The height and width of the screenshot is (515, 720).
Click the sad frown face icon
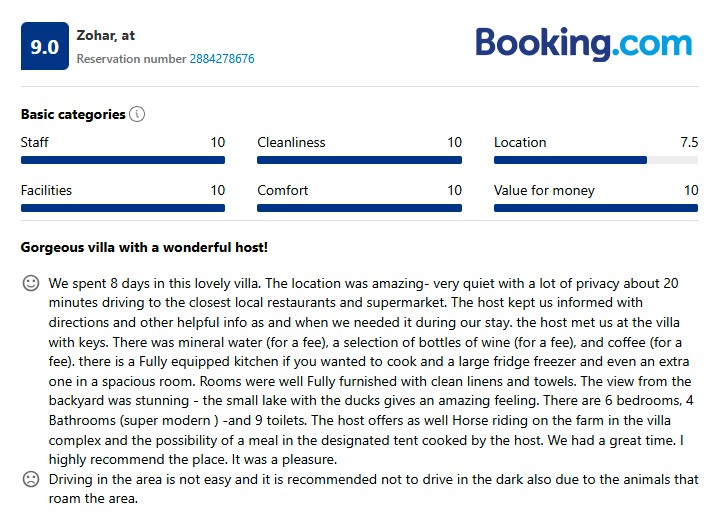[31, 479]
